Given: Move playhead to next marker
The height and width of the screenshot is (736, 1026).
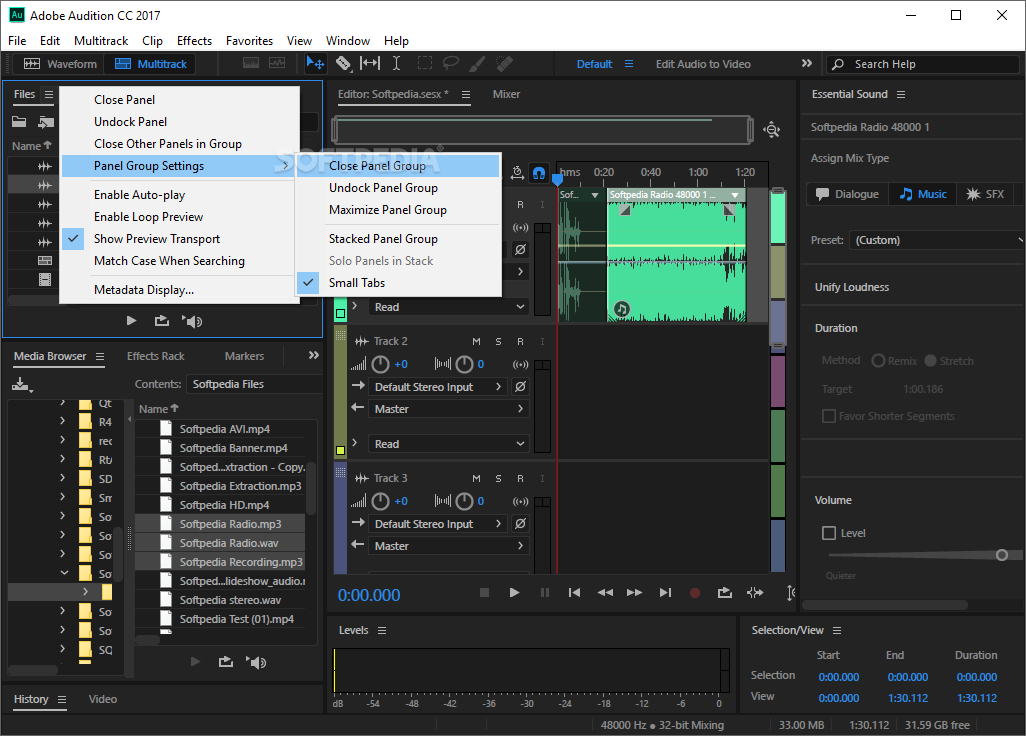Looking at the screenshot, I should click(x=665, y=593).
